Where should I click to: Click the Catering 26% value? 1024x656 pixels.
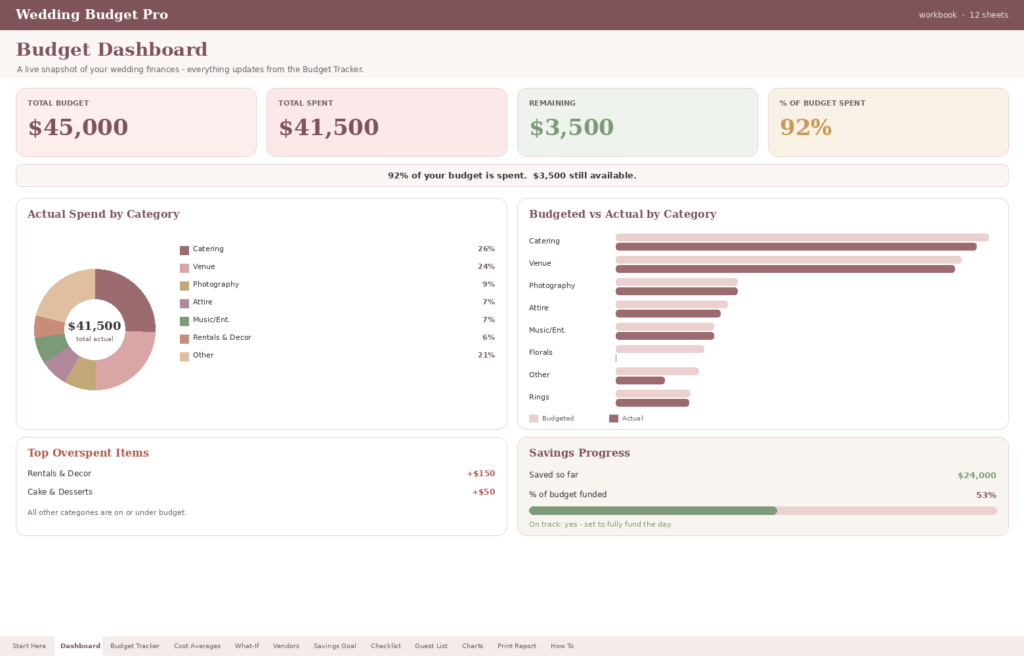pyautogui.click(x=486, y=249)
